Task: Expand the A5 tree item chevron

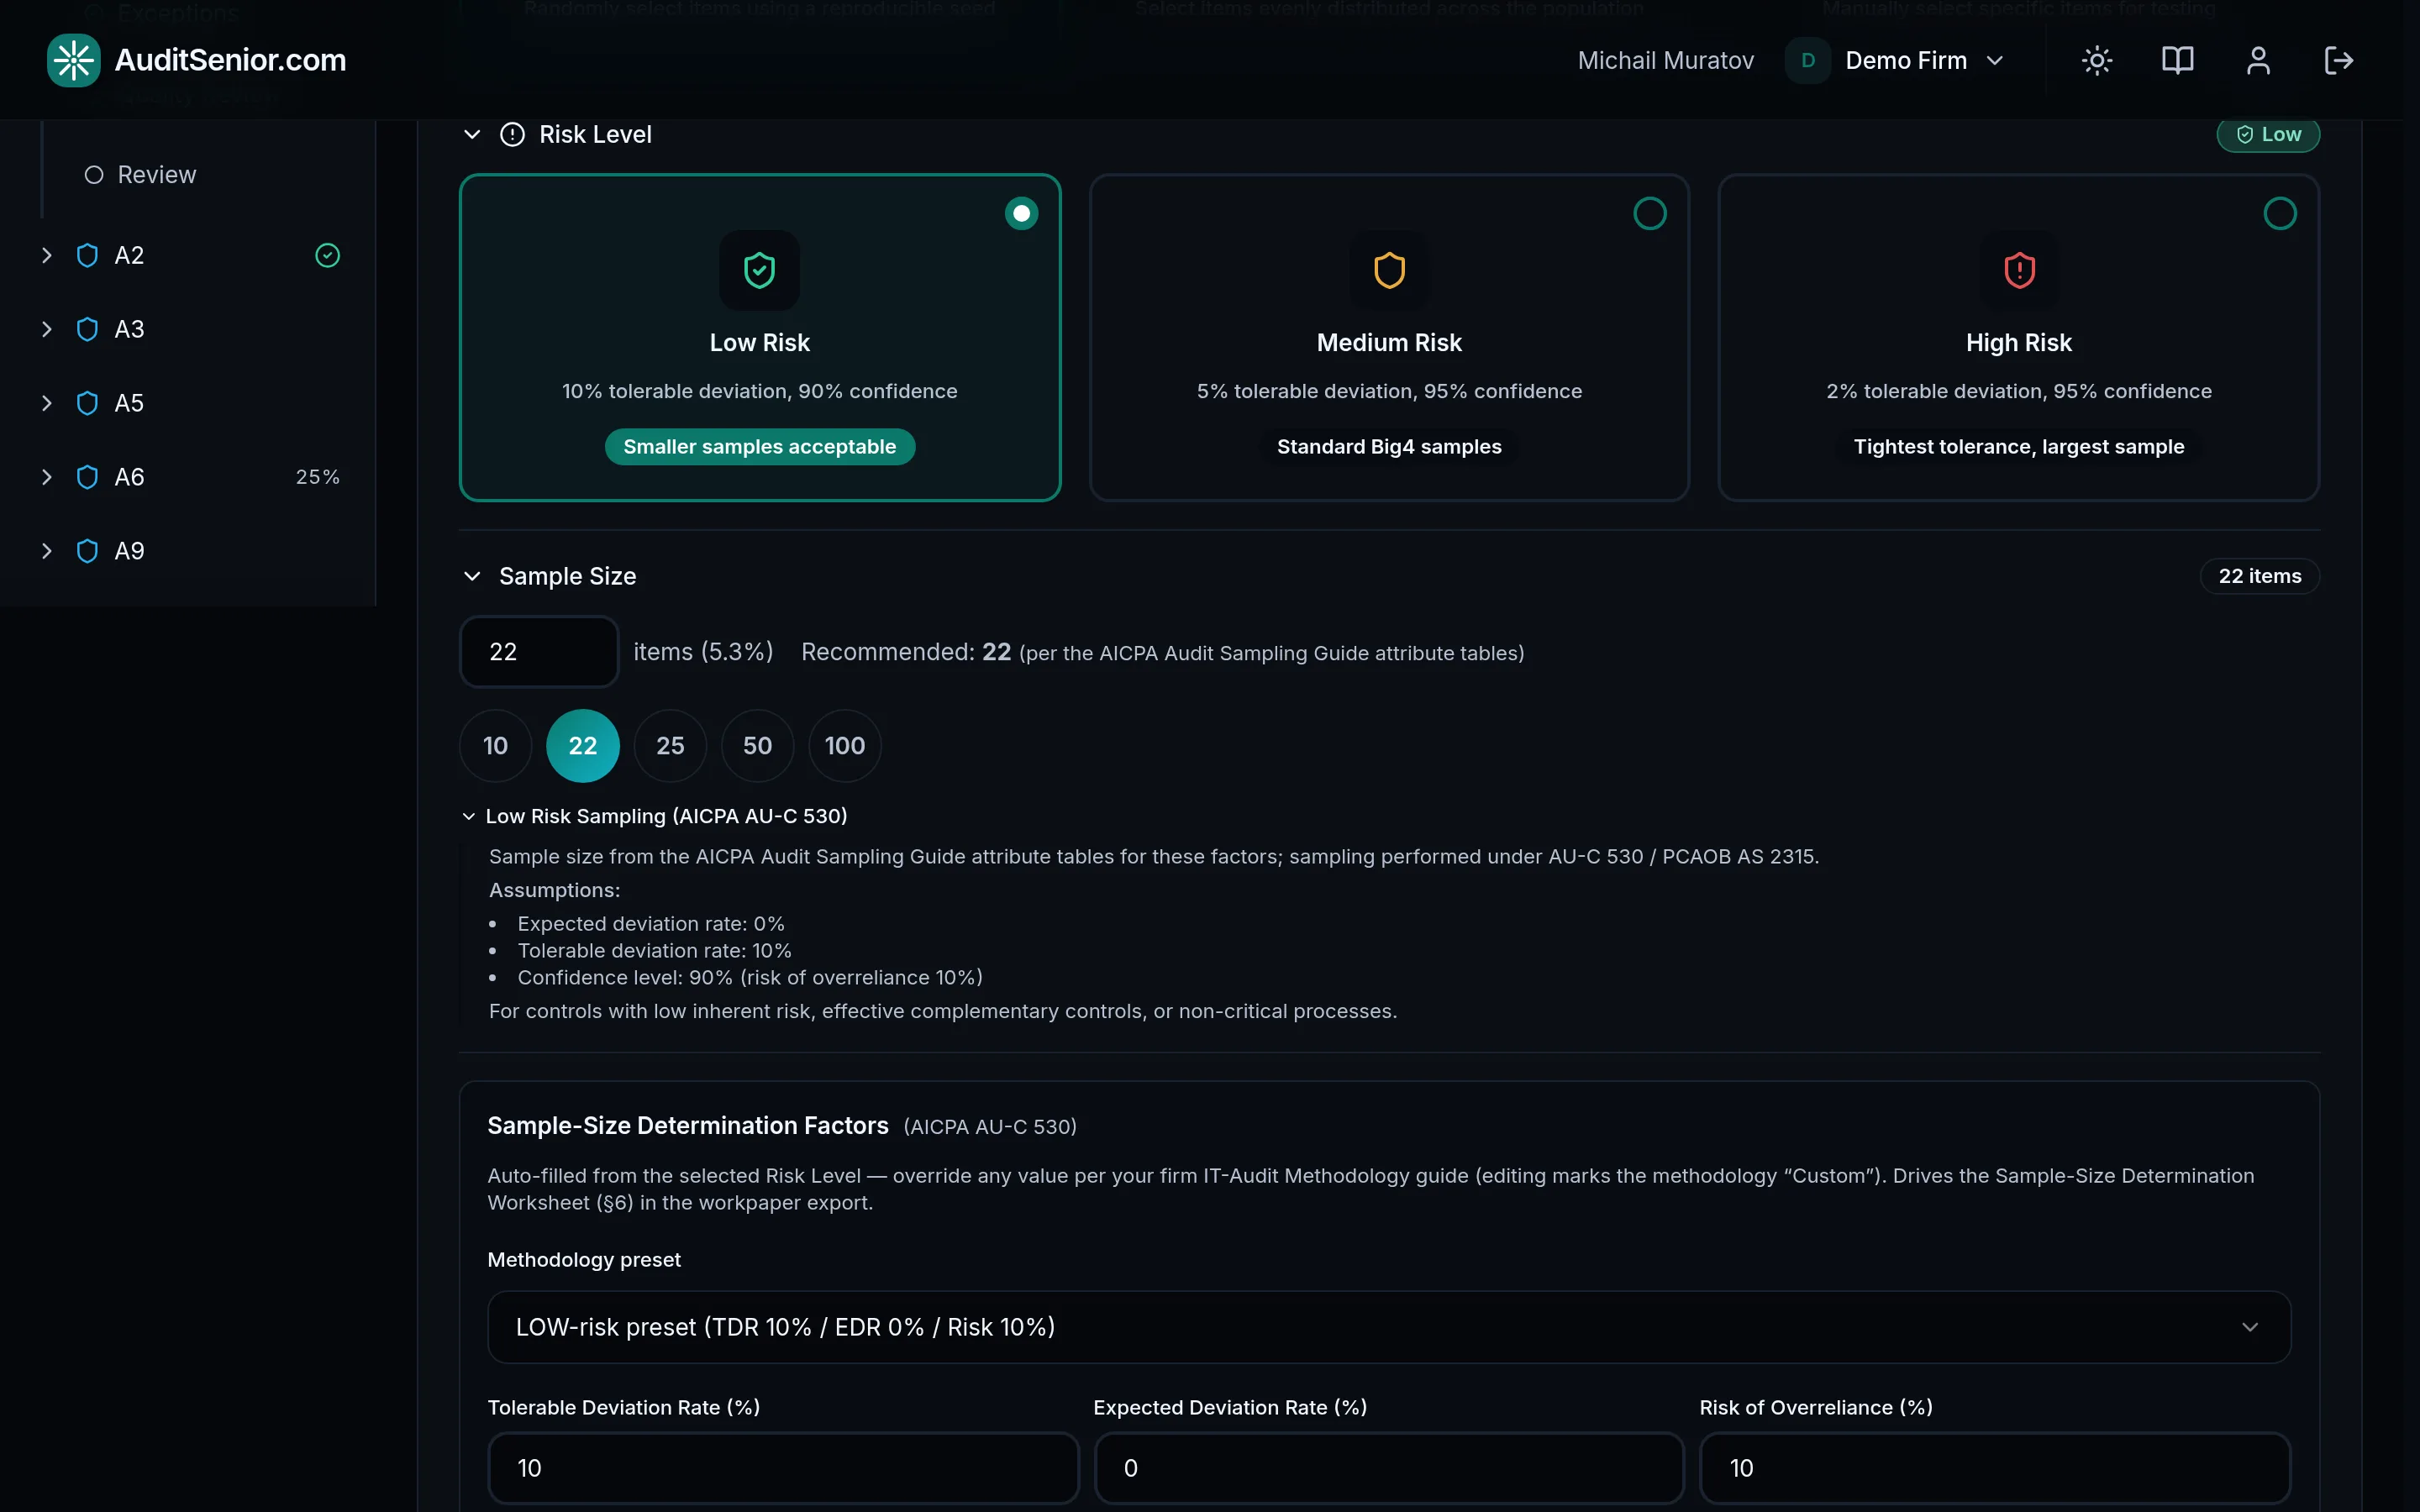Action: pos(47,403)
